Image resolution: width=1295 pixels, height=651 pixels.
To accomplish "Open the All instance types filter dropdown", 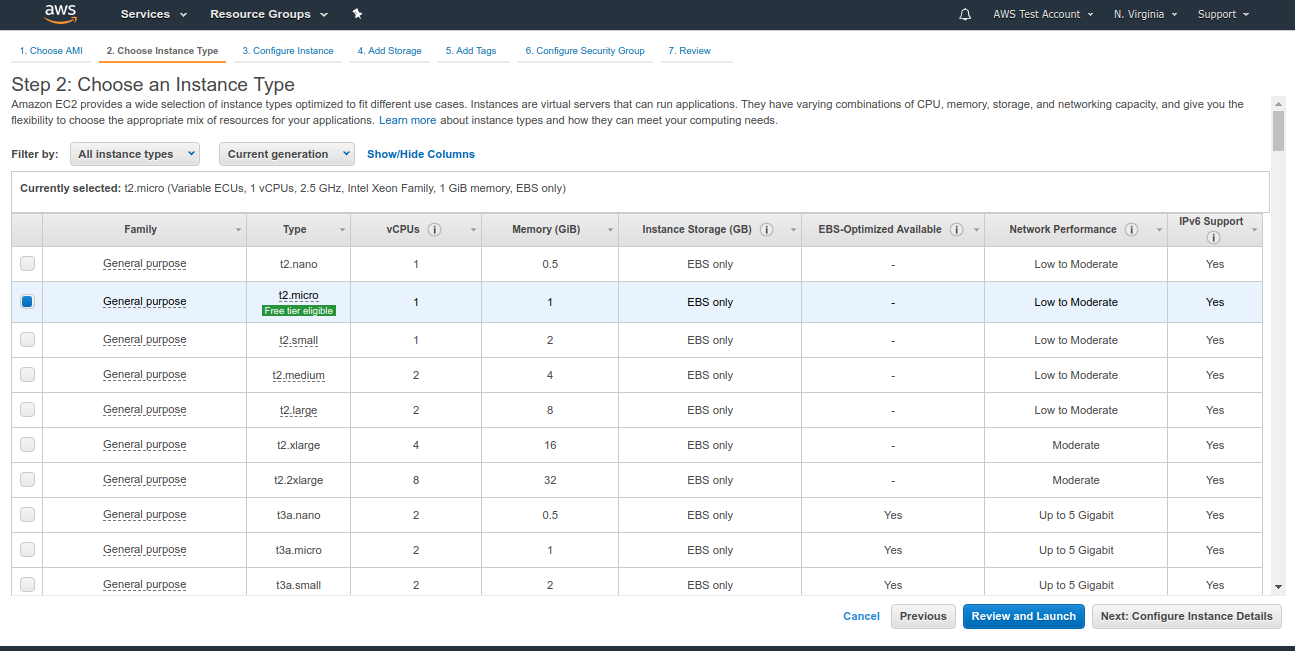I will [134, 154].
